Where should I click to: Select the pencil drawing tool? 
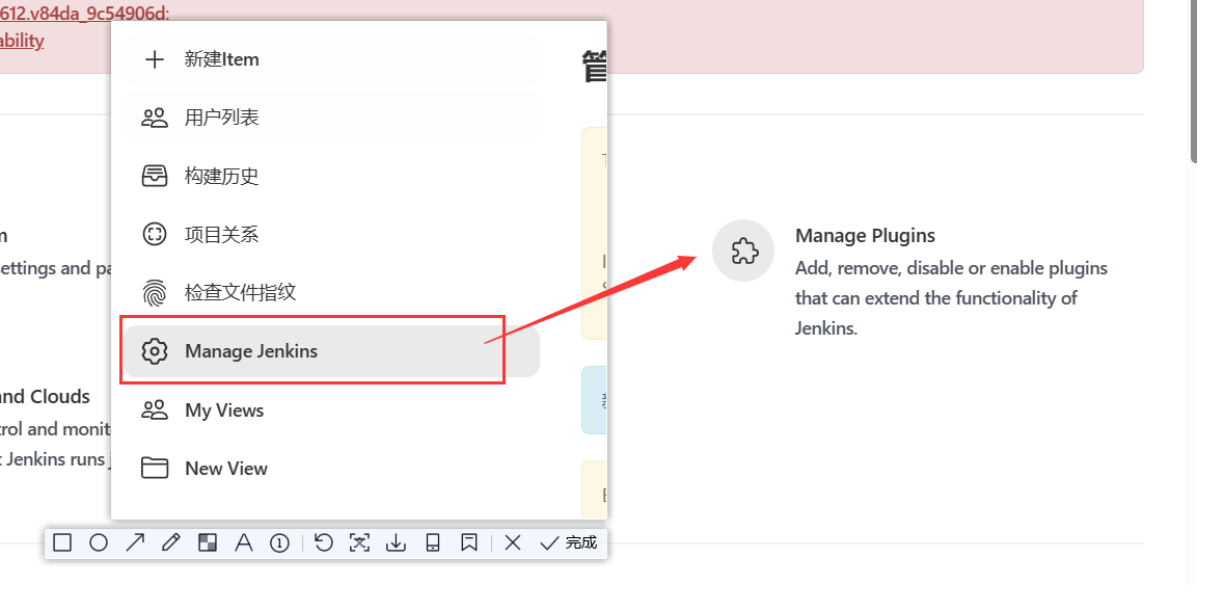pyautogui.click(x=171, y=542)
